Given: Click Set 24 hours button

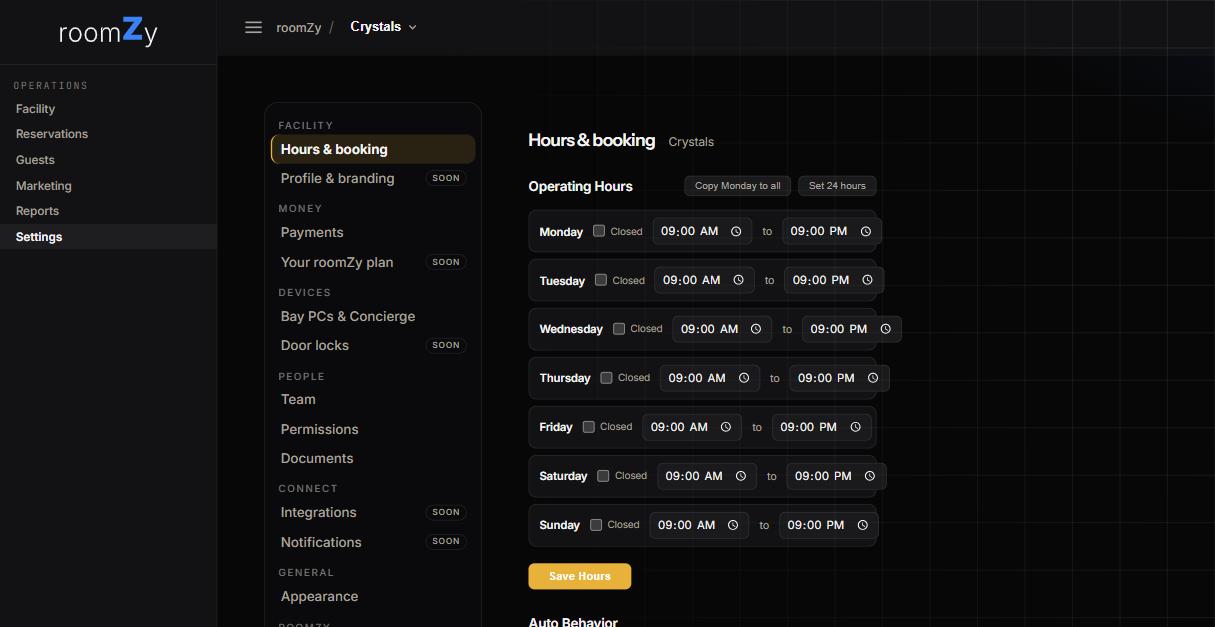Looking at the screenshot, I should [837, 186].
